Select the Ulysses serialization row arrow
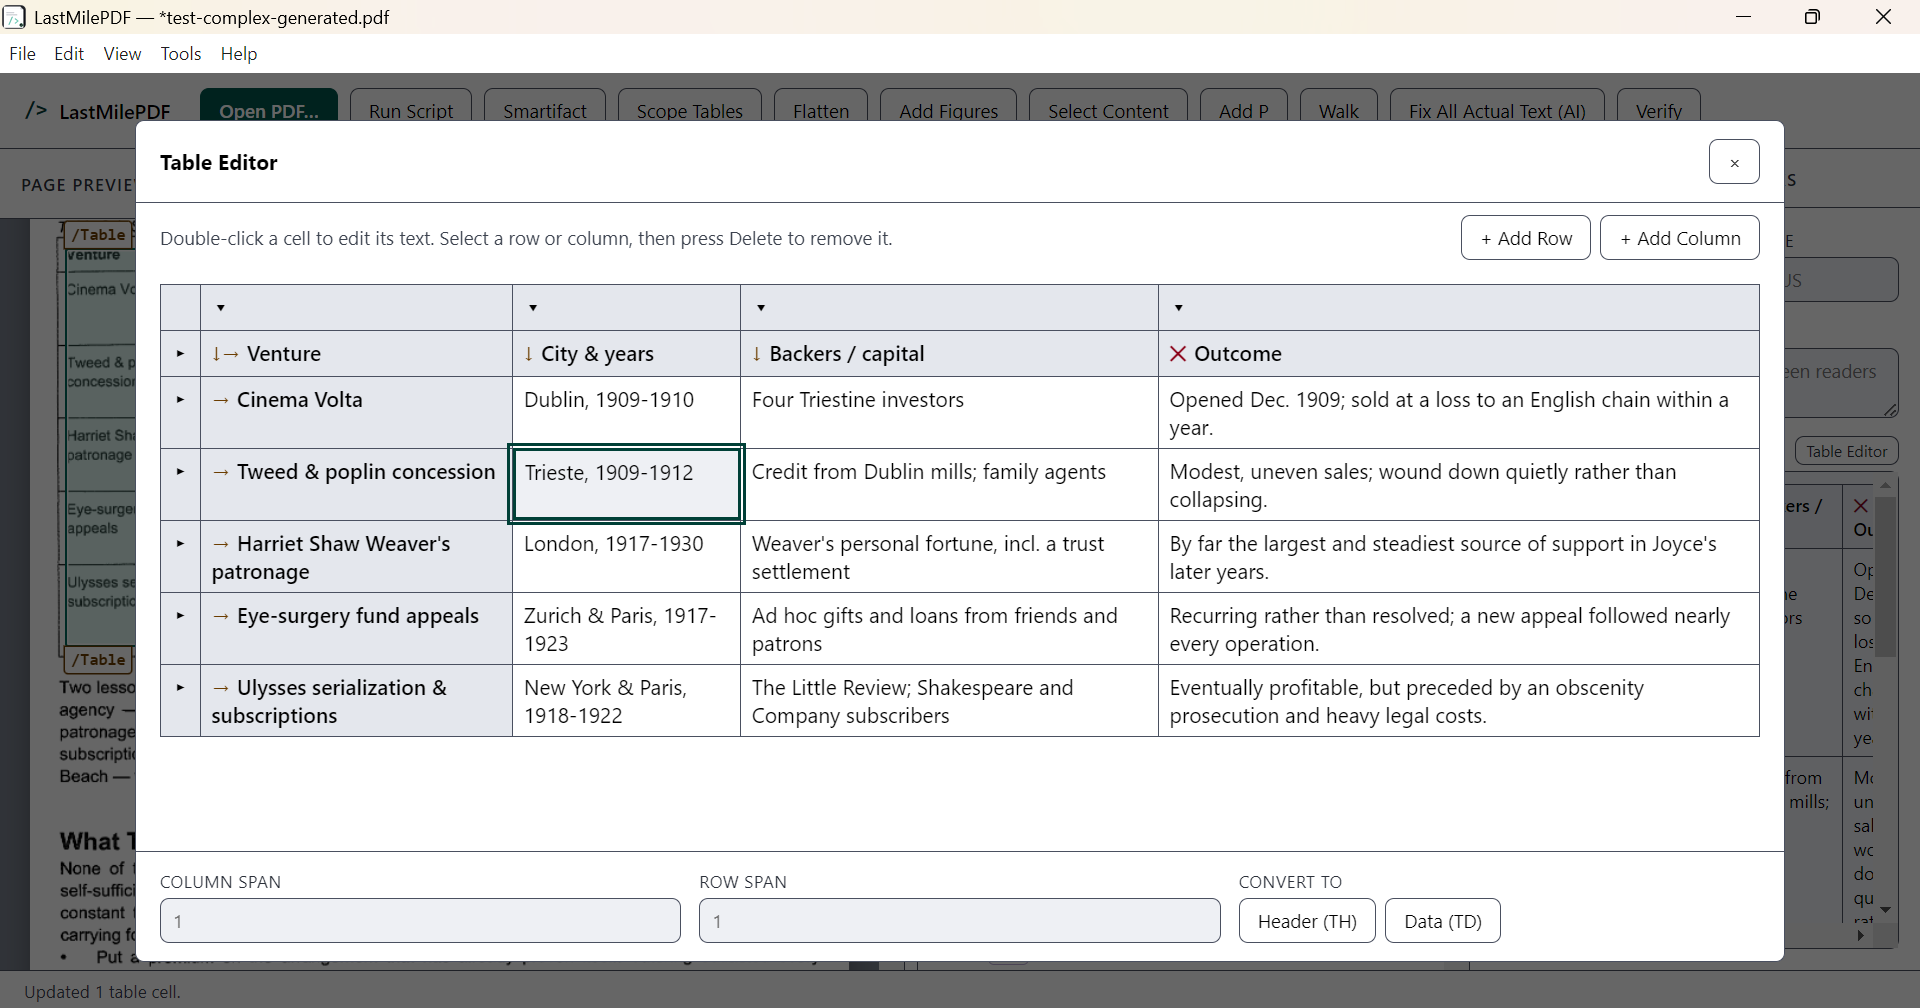Image resolution: width=1920 pixels, height=1008 pixels. click(180, 688)
